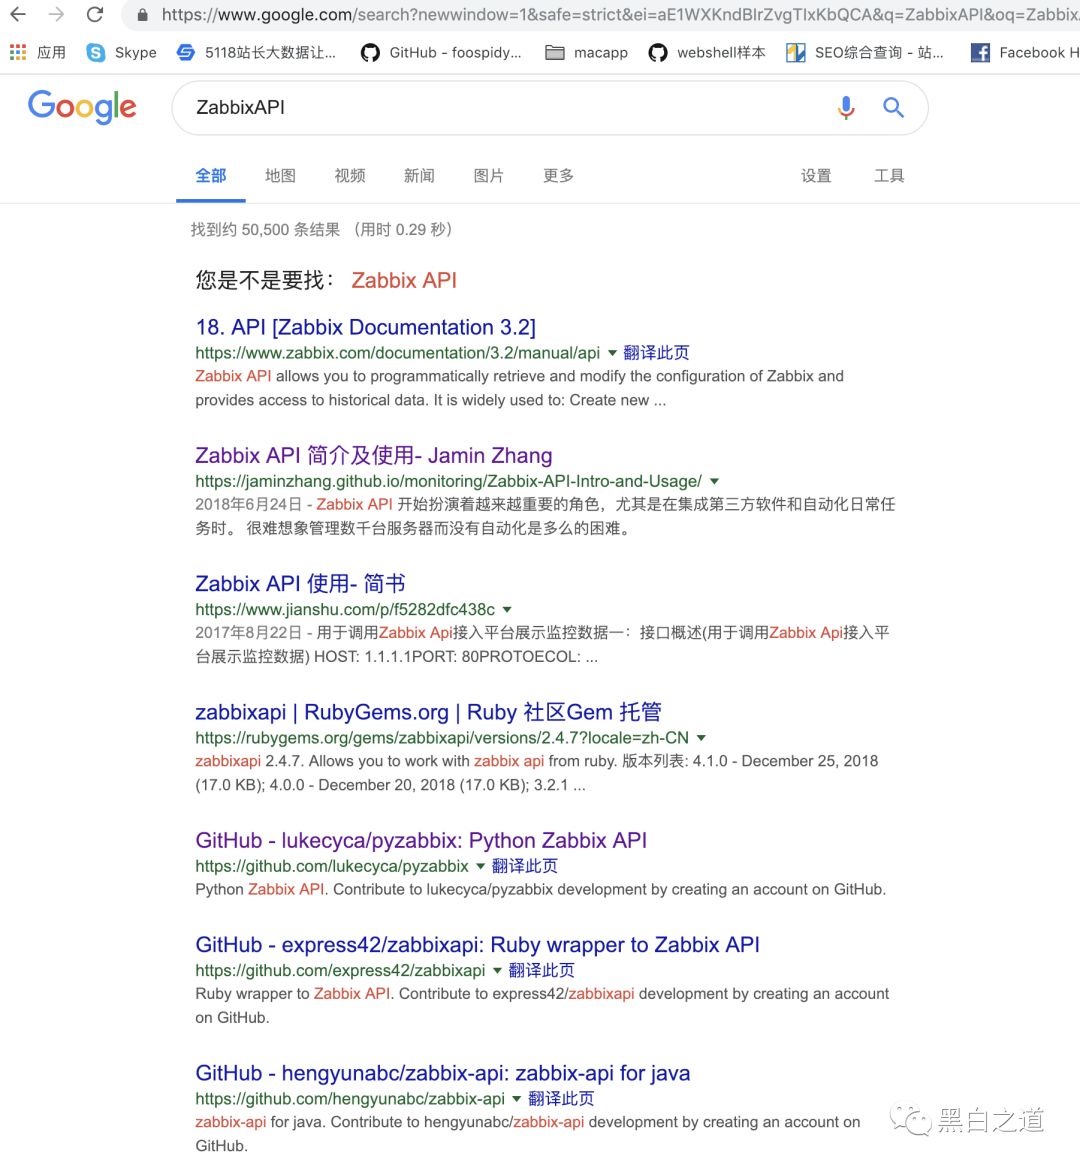
Task: Click the browser address bar URL
Action: point(620,14)
